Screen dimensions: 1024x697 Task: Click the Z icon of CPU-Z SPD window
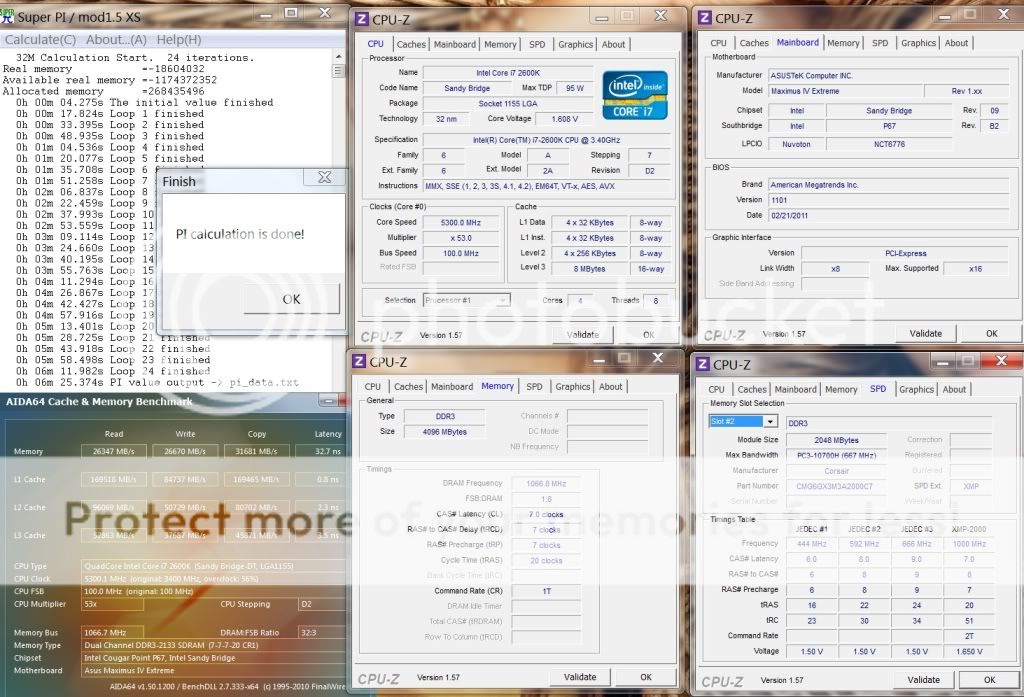pos(703,365)
